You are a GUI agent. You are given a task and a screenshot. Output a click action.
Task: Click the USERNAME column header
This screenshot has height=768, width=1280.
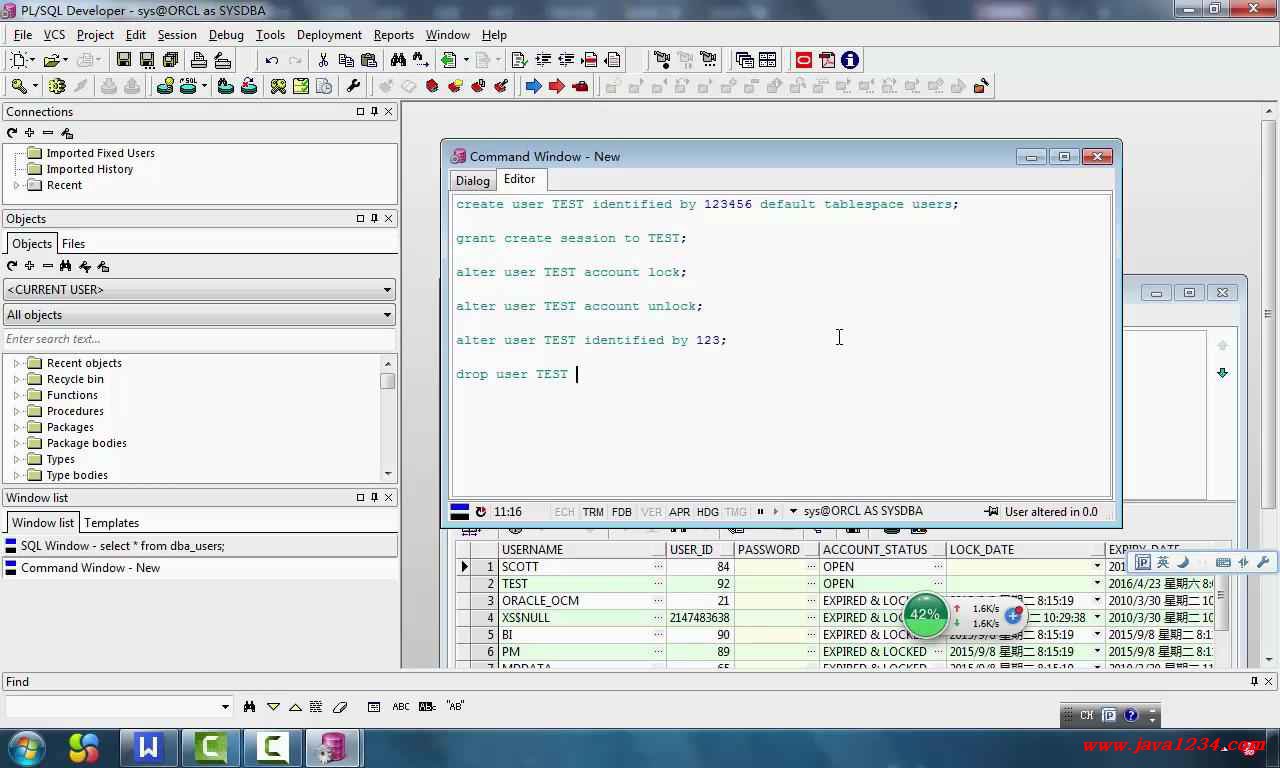tap(582, 550)
